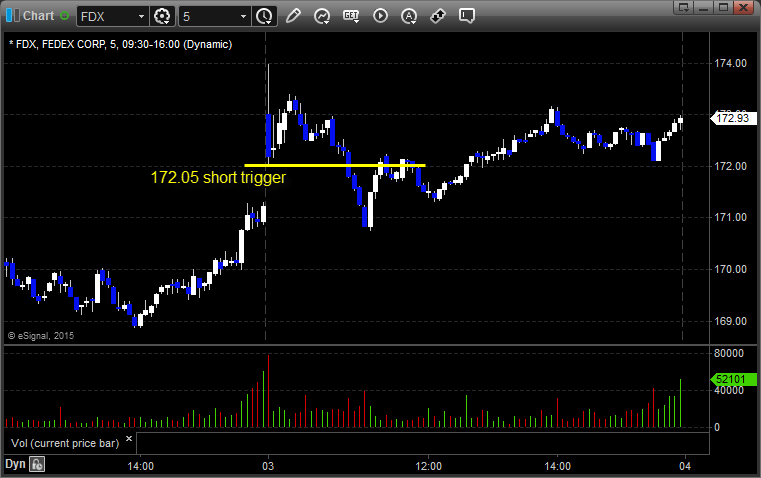Click the 170.00 price axis label
The height and width of the screenshot is (478, 761).
point(730,269)
